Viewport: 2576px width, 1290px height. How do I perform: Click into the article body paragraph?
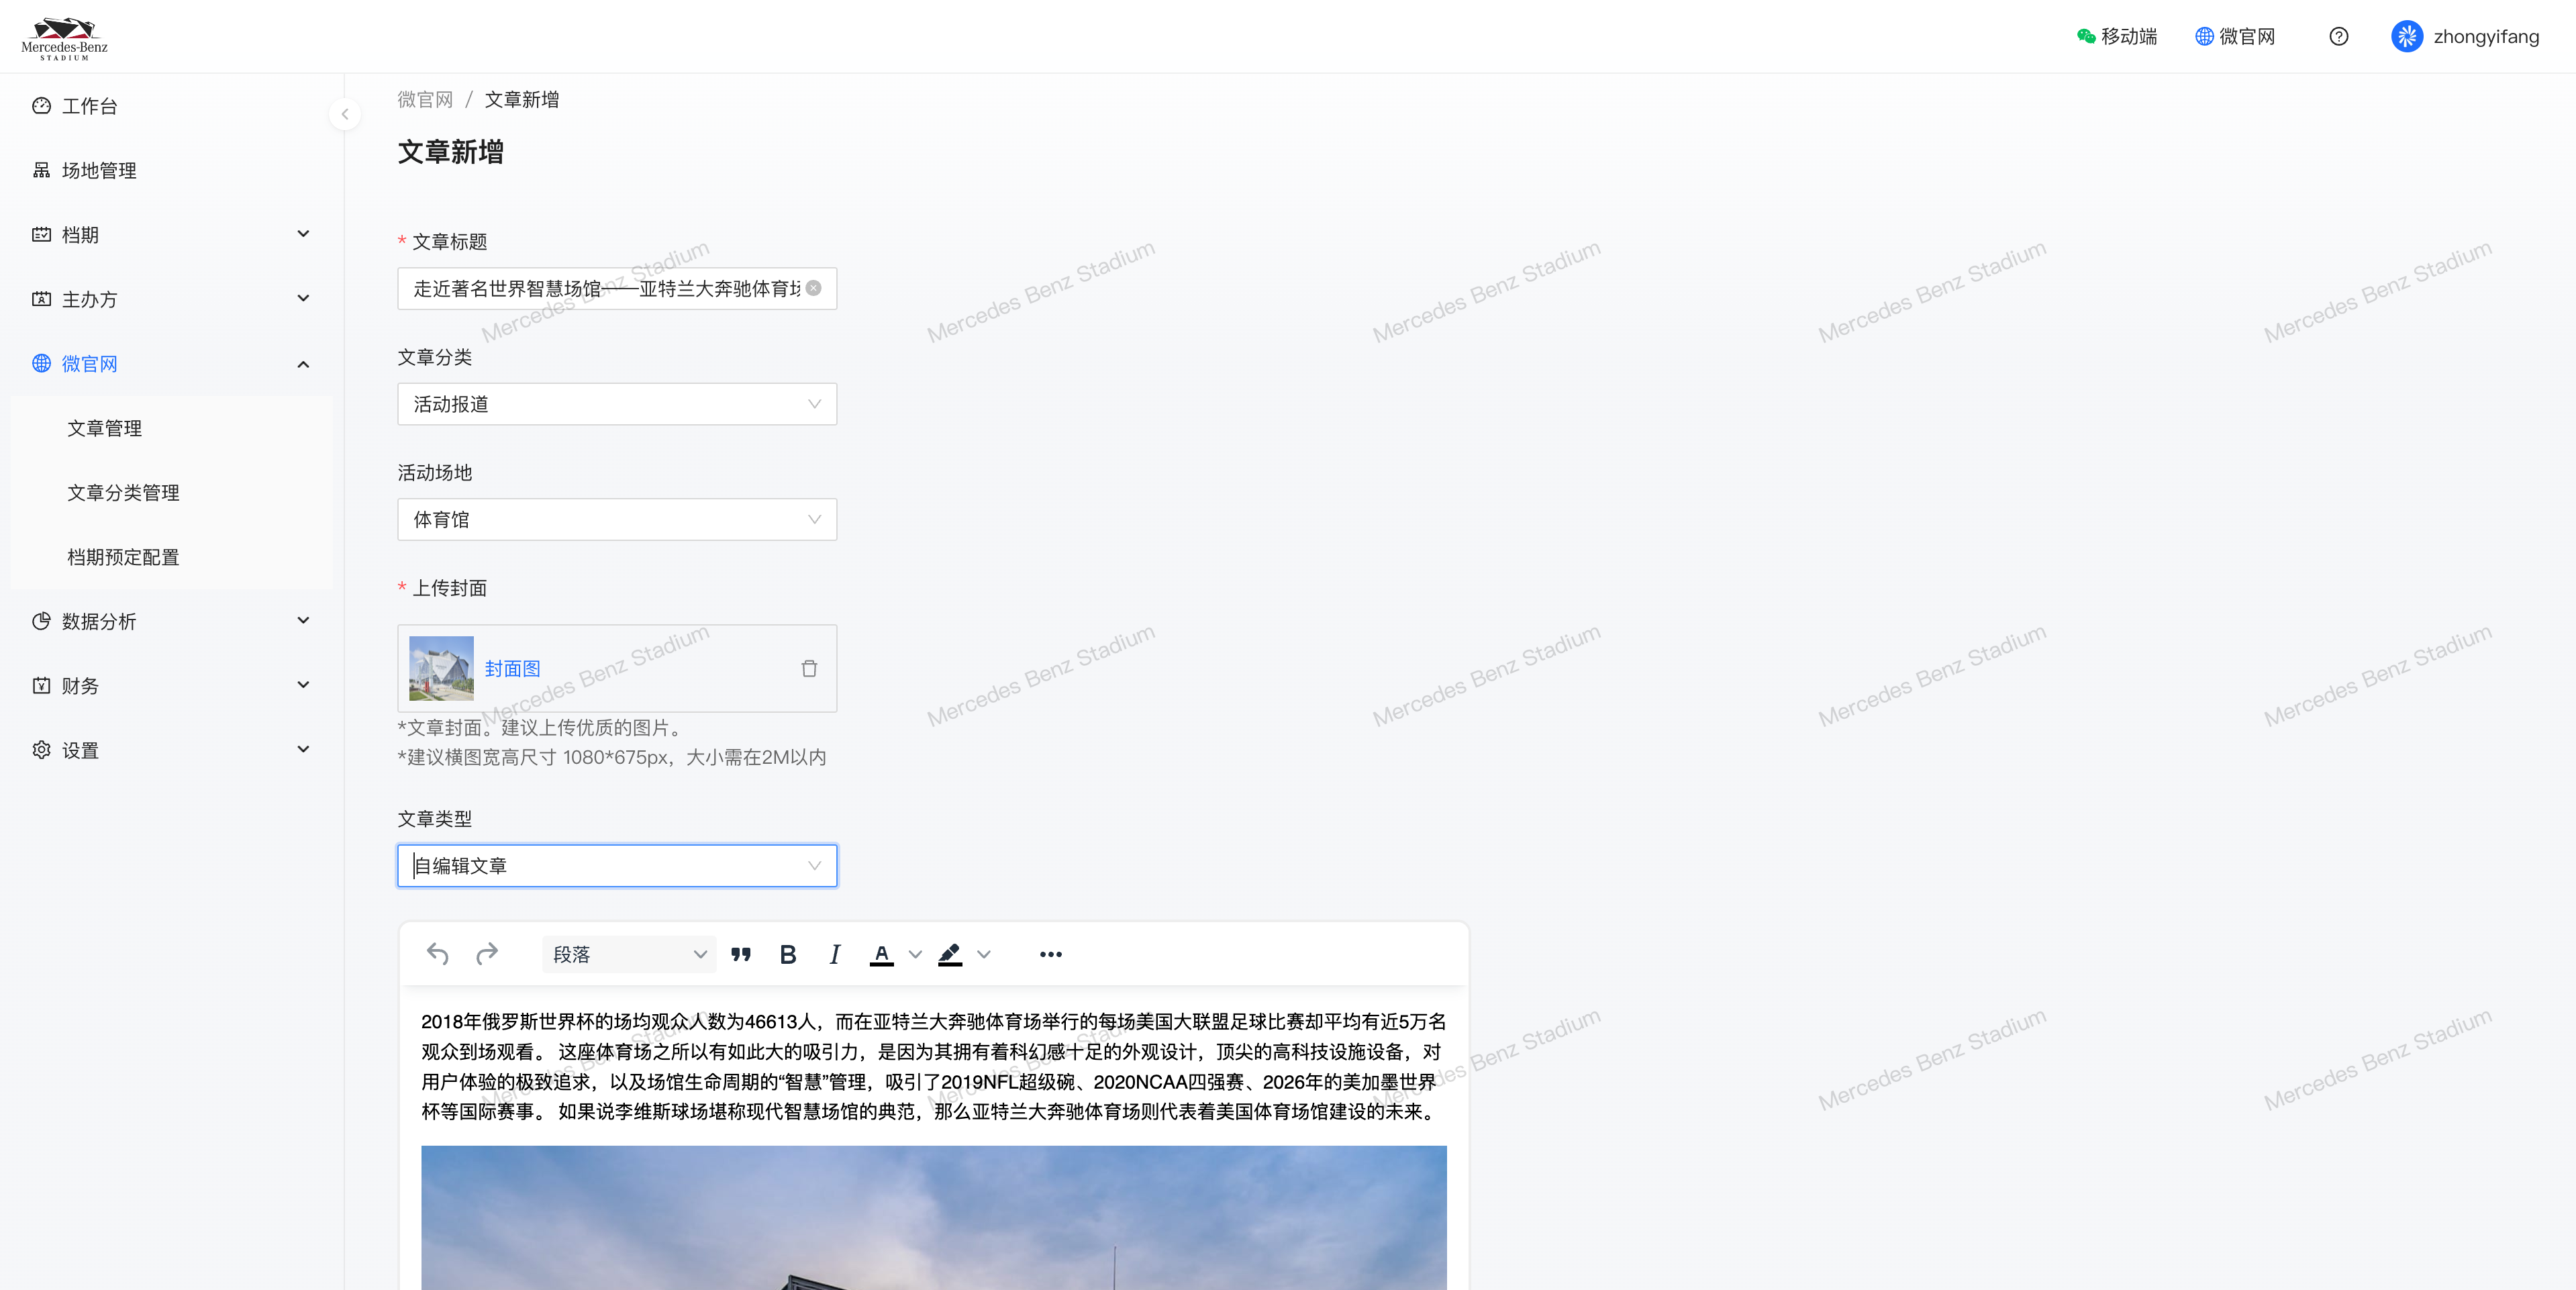pyautogui.click(x=933, y=1067)
